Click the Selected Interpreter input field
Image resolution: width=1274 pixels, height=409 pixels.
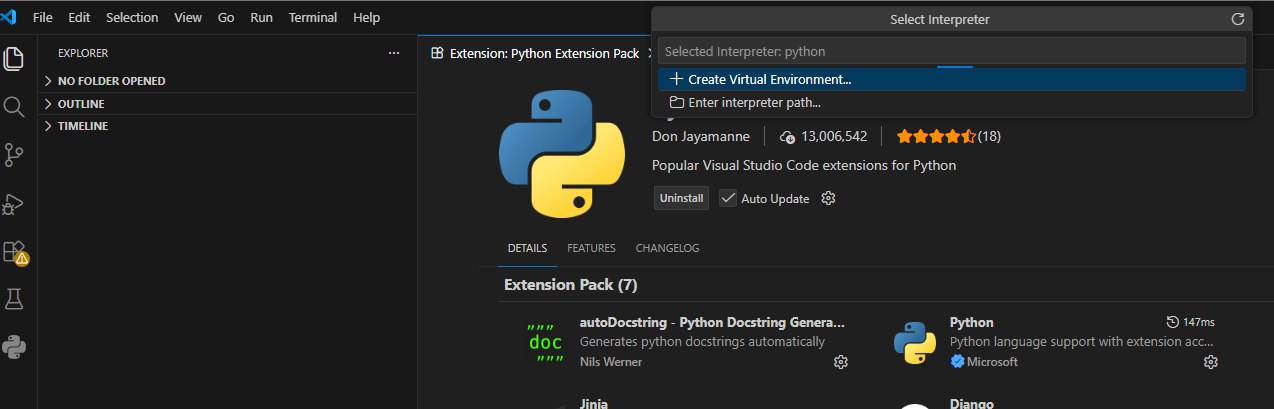950,51
